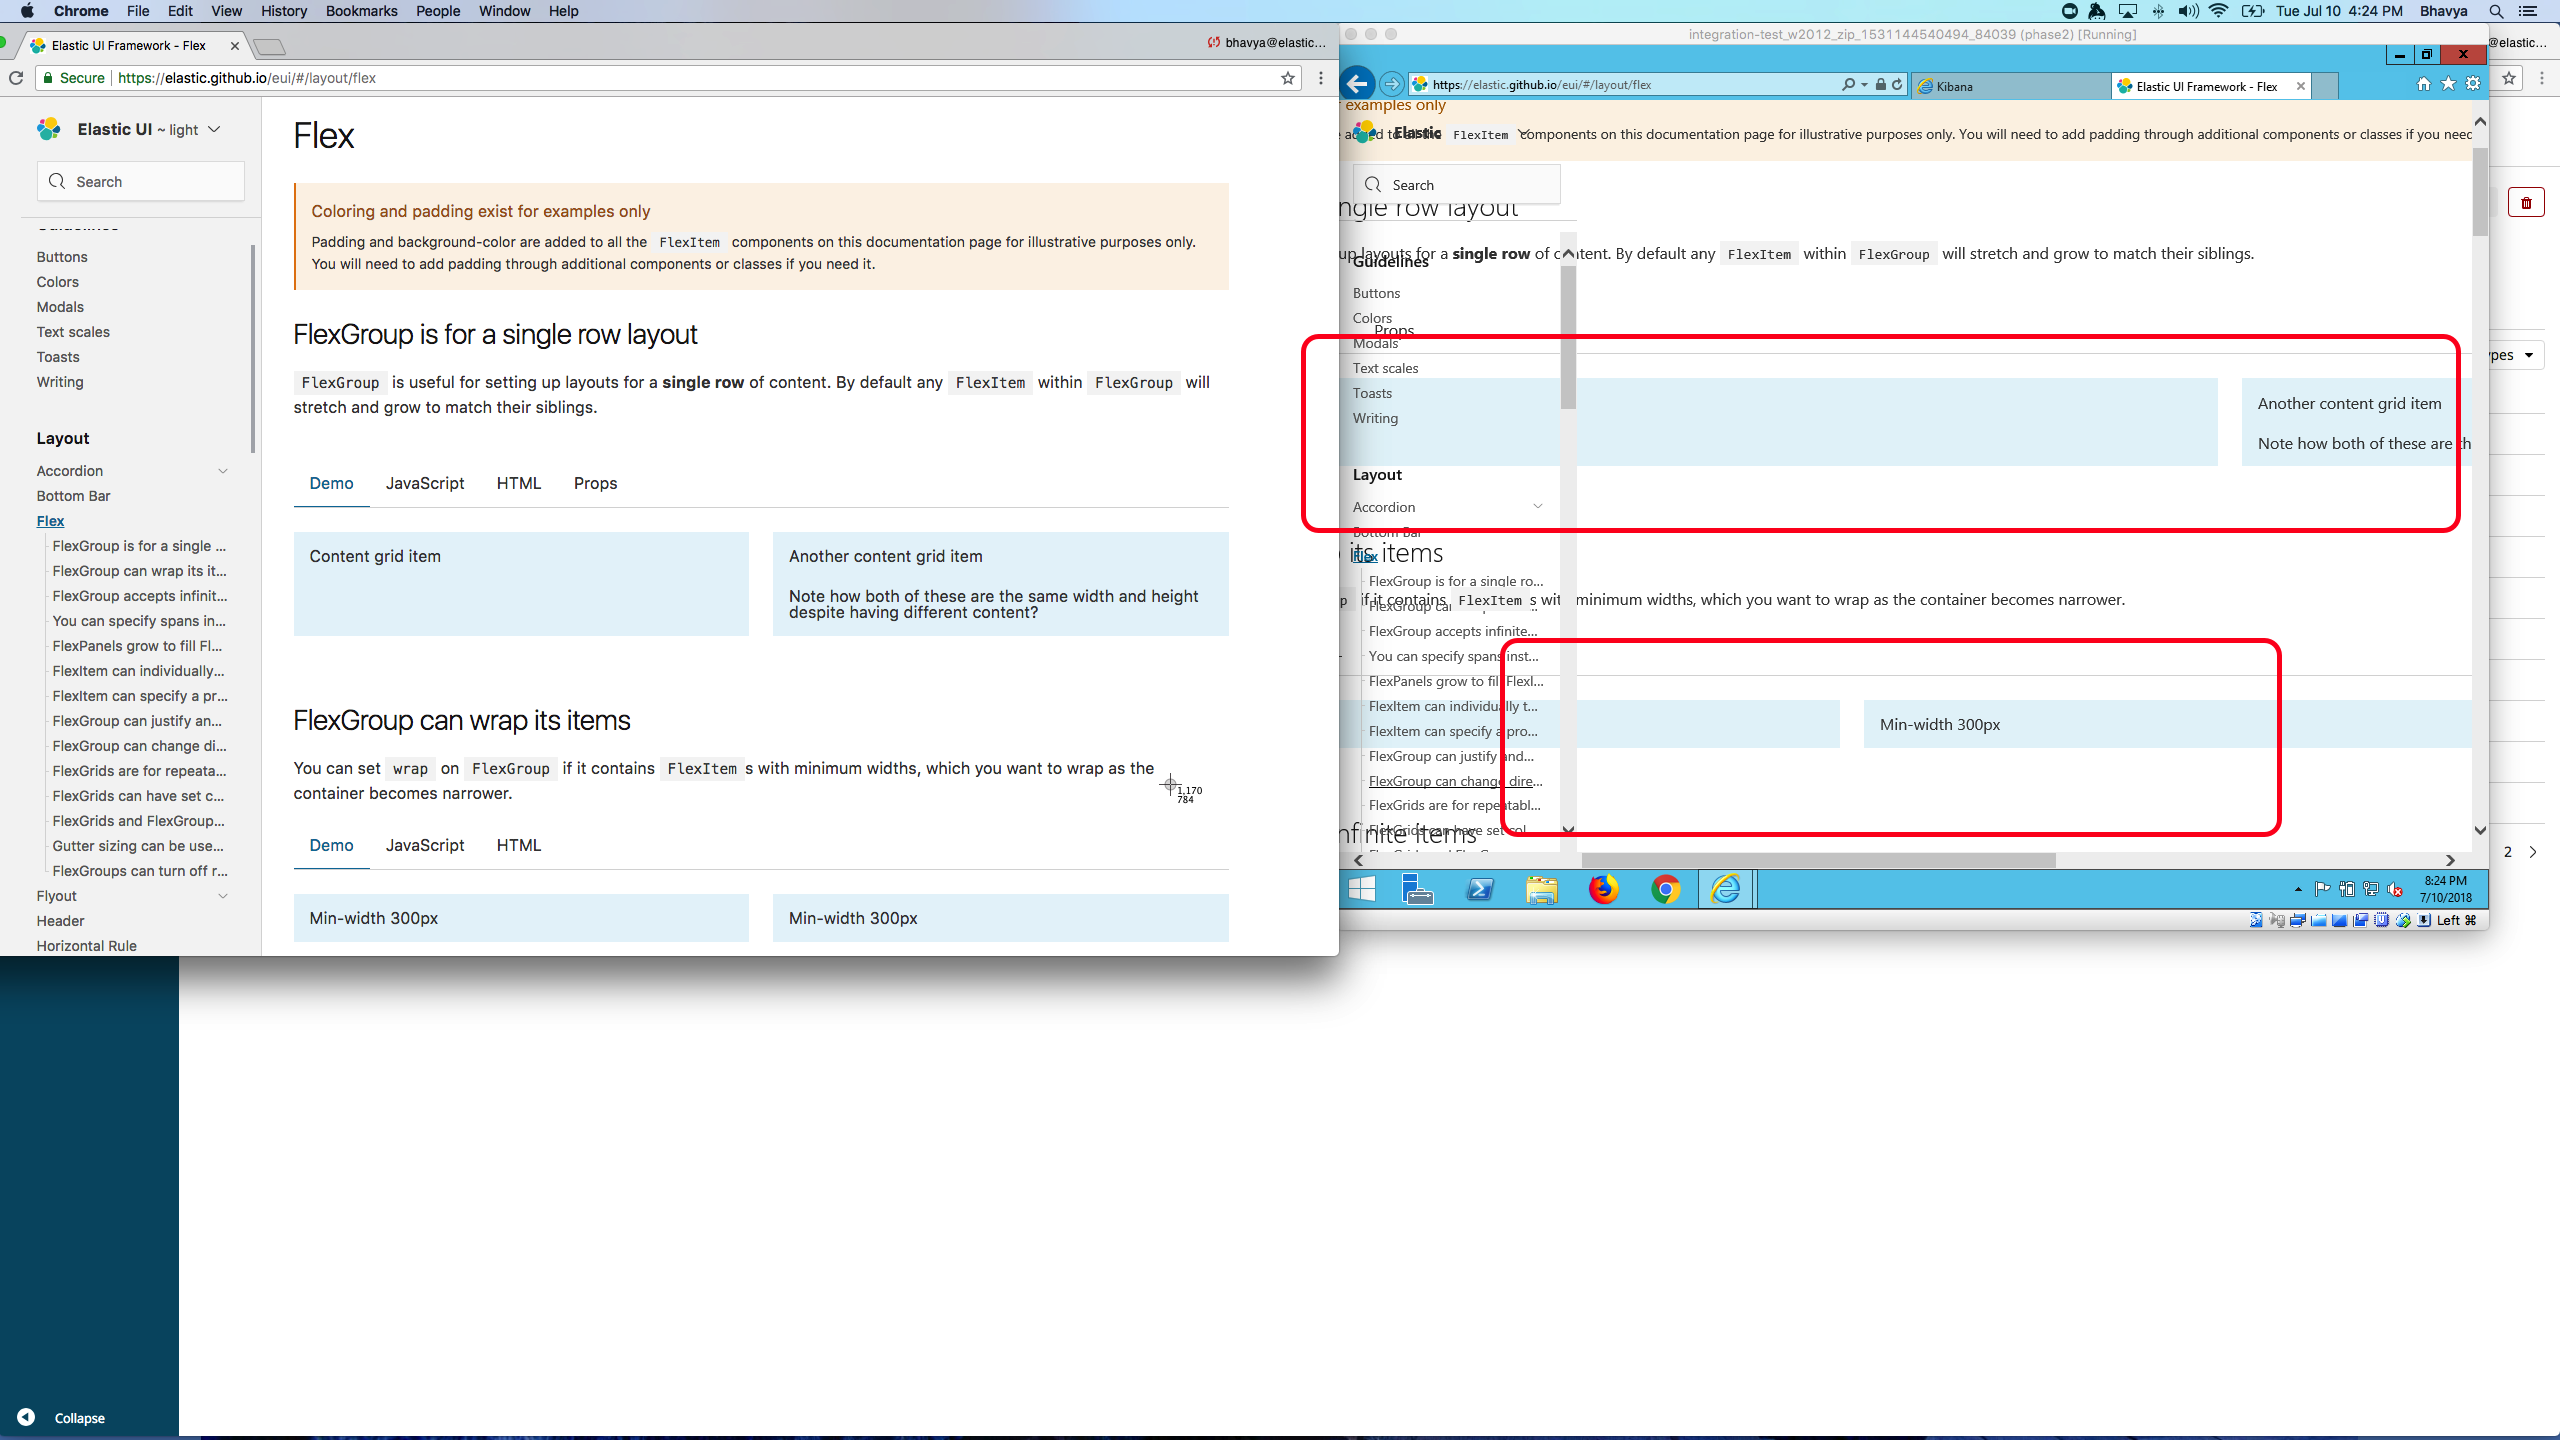Click the Elastic UI logo in the sidebar
2560x1440 pixels.
[x=47, y=128]
